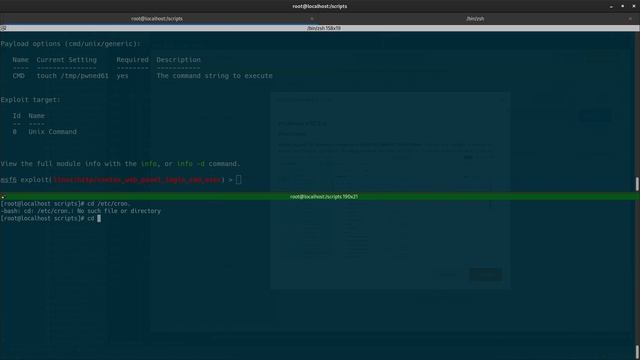This screenshot has height=360, width=640.
Task: Click the green 'info -d' command text
Action: point(191,164)
